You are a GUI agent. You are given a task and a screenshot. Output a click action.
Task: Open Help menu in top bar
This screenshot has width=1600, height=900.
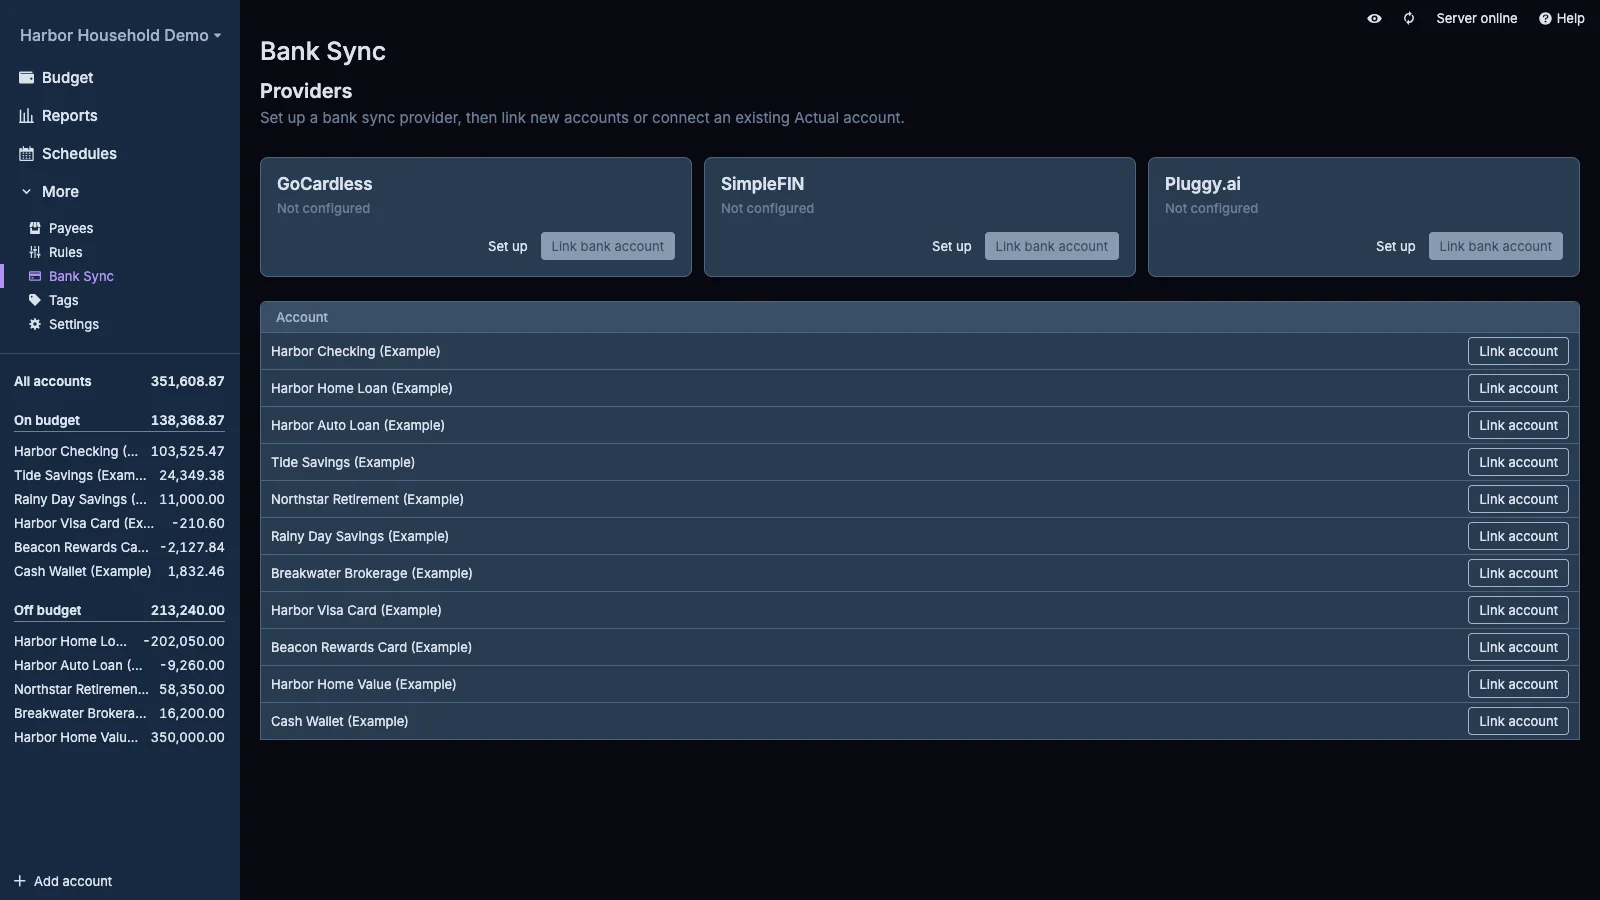click(1562, 18)
